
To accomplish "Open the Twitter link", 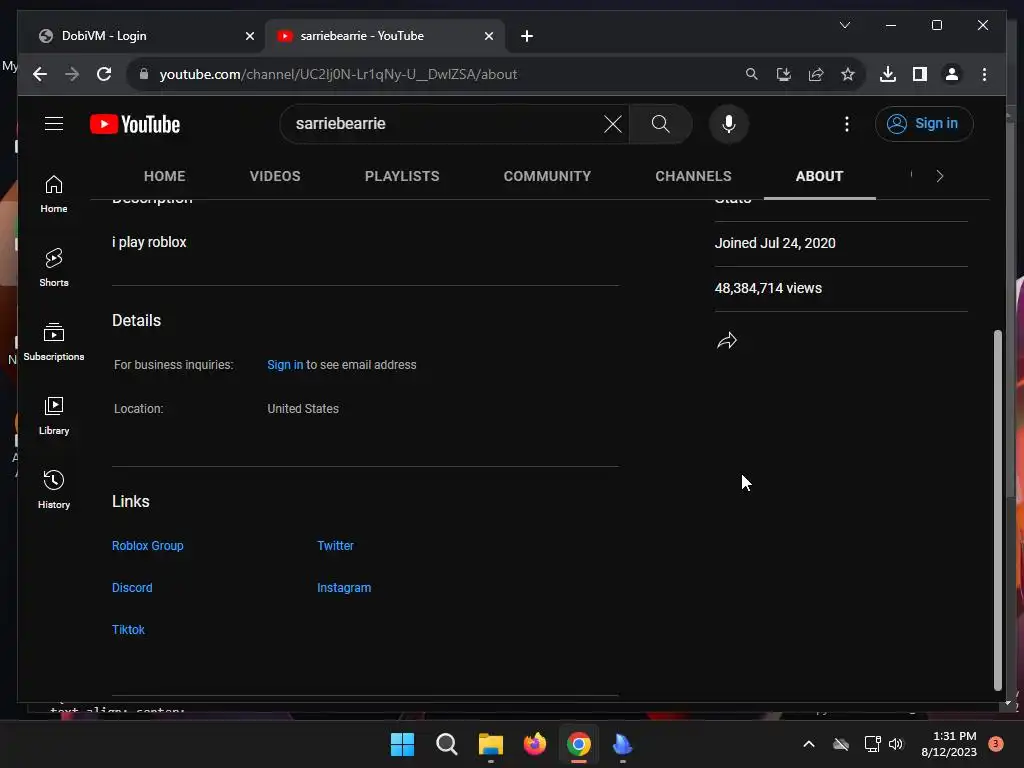I will point(335,546).
